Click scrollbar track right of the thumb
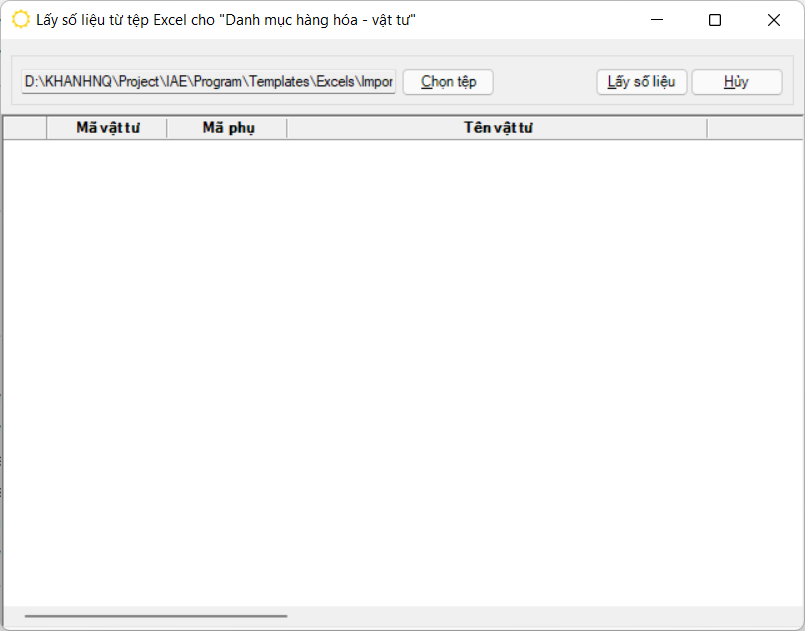This screenshot has height=631, width=805. click(x=540, y=617)
